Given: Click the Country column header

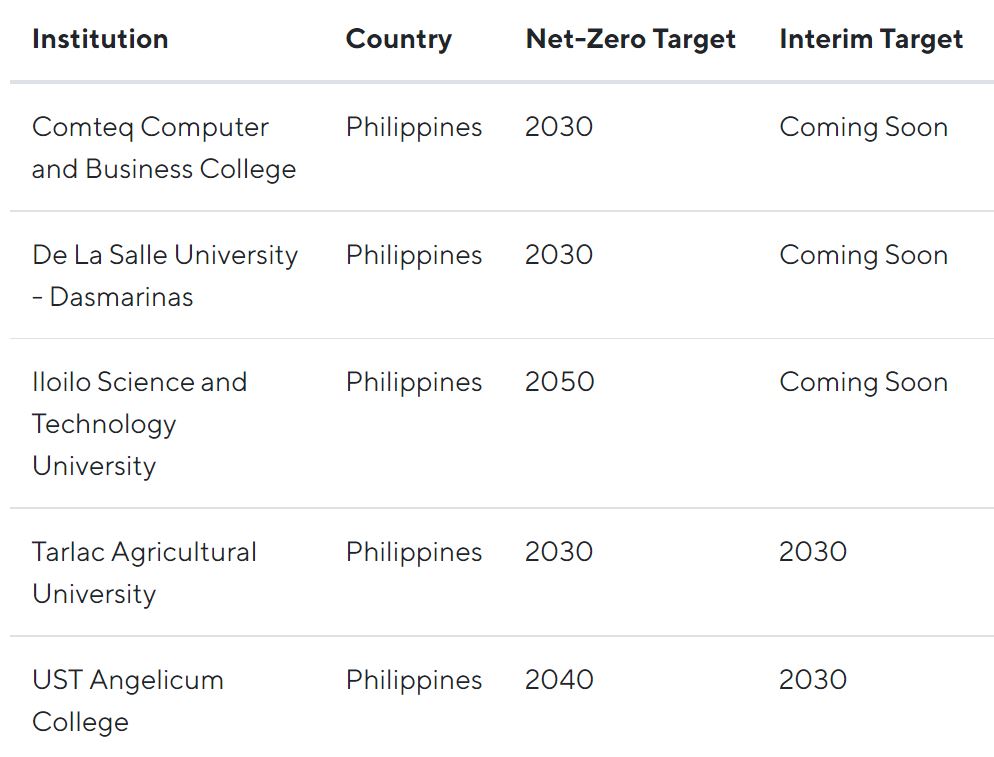Looking at the screenshot, I should [399, 39].
